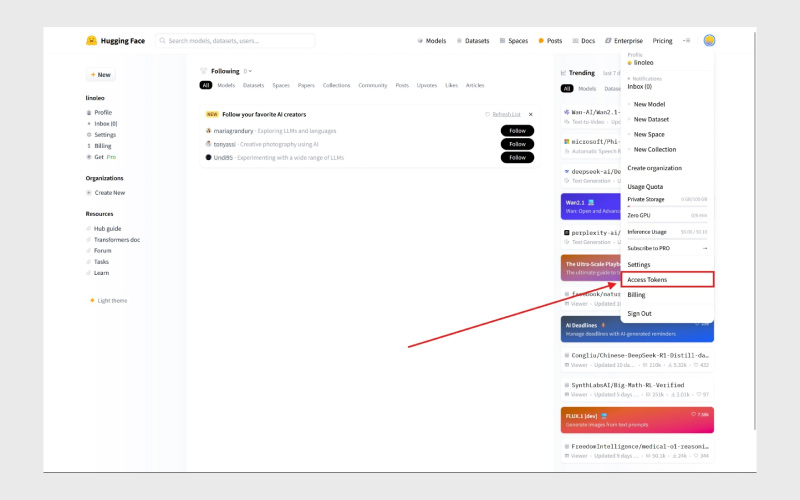800x500 pixels.
Task: Open the user avatar in the top bar
Action: pos(708,41)
